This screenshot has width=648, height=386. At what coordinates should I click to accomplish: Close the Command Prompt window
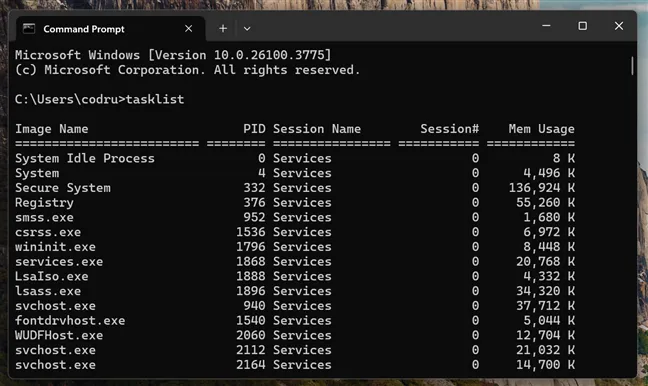tap(619, 26)
